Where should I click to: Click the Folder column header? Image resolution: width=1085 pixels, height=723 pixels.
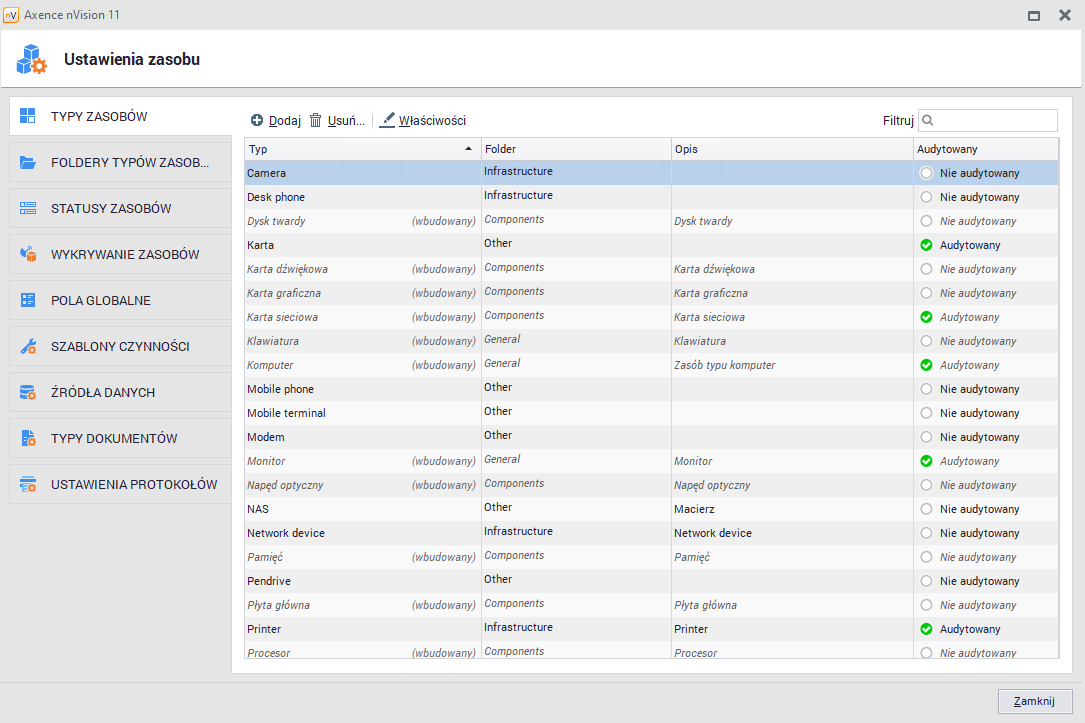click(575, 149)
